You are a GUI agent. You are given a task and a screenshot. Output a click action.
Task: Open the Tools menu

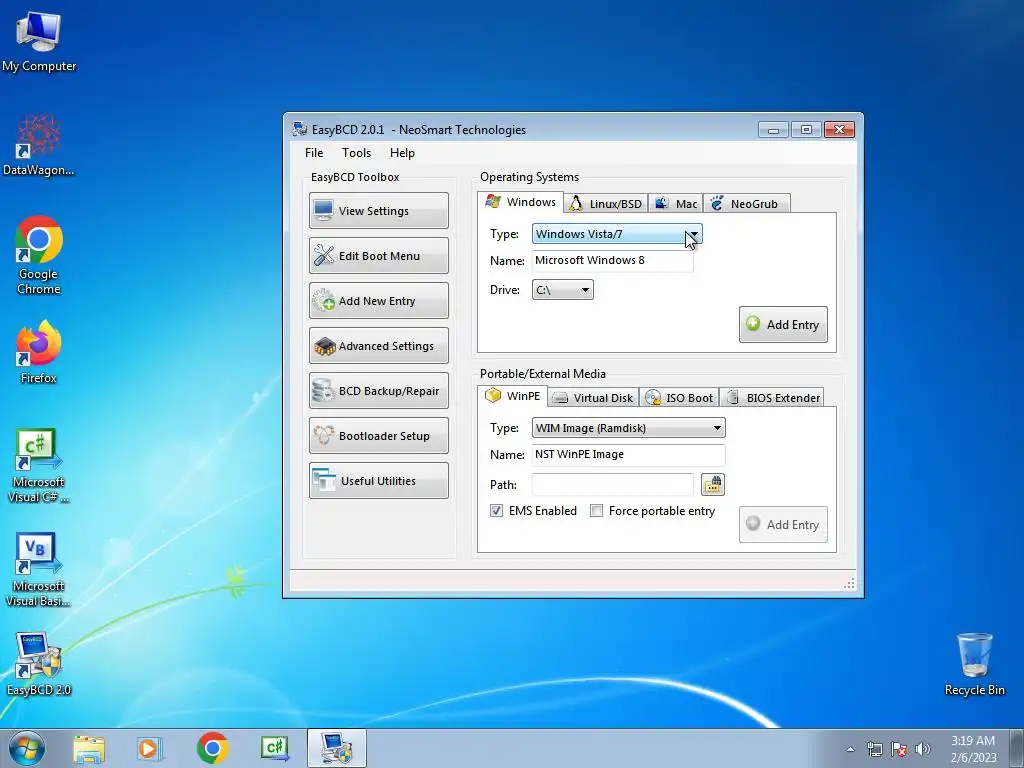(x=357, y=153)
